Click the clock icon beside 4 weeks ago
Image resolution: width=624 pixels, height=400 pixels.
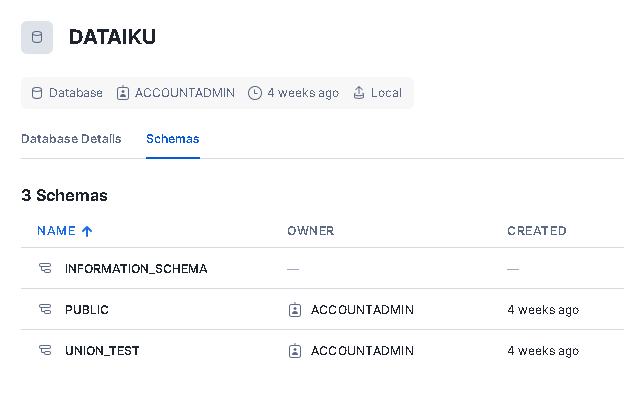(255, 93)
